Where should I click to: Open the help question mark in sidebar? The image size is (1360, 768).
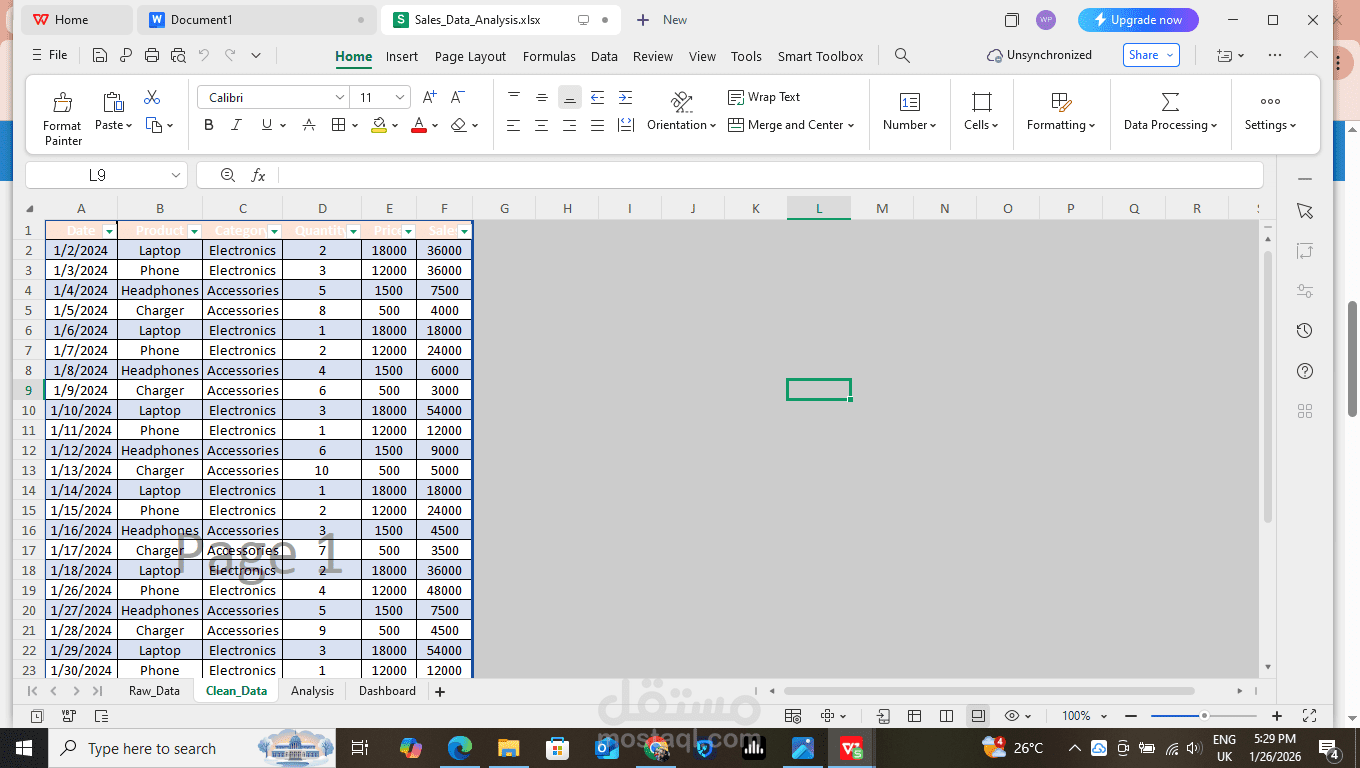tap(1305, 371)
